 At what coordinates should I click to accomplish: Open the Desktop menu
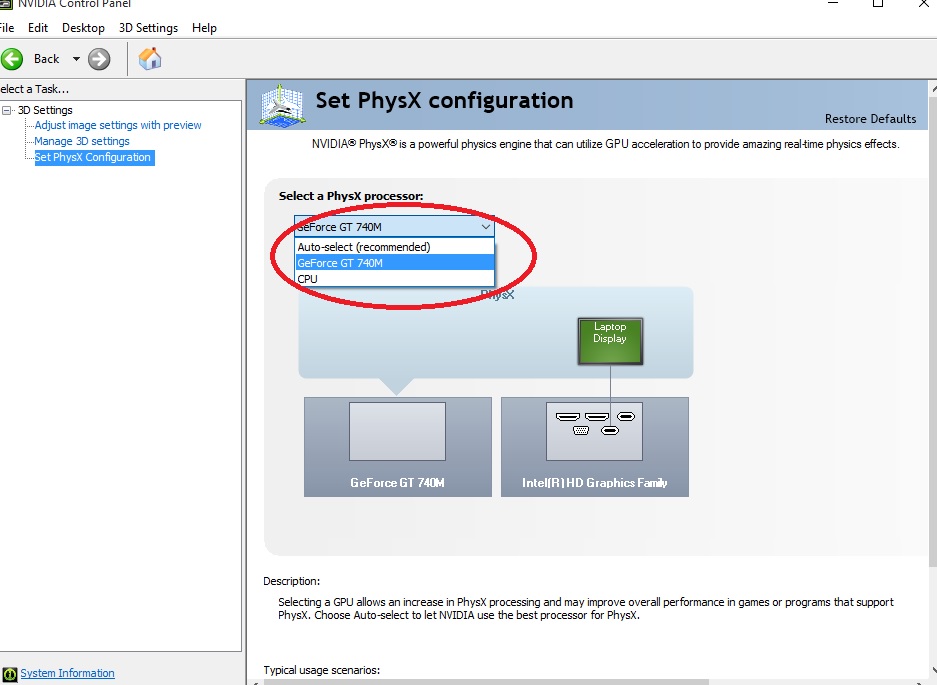[83, 28]
